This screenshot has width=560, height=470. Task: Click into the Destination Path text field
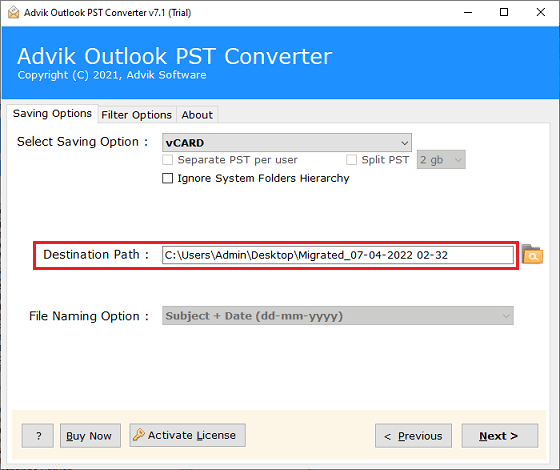[x=338, y=255]
